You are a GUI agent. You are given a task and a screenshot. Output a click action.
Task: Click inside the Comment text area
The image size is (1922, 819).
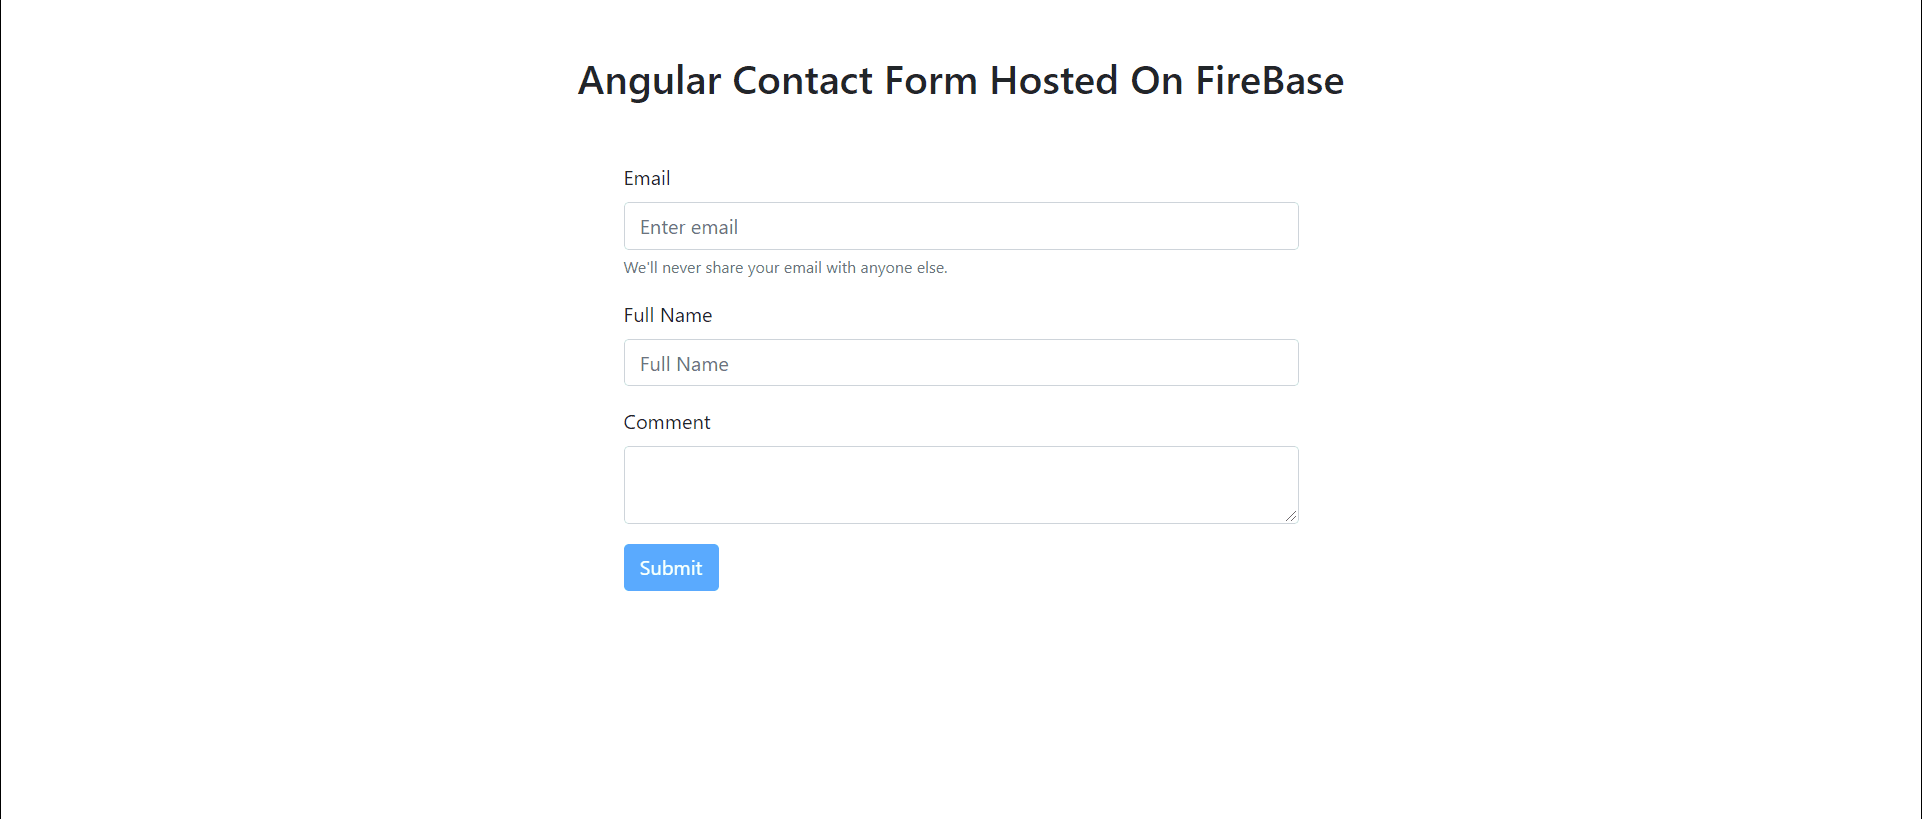coord(960,484)
